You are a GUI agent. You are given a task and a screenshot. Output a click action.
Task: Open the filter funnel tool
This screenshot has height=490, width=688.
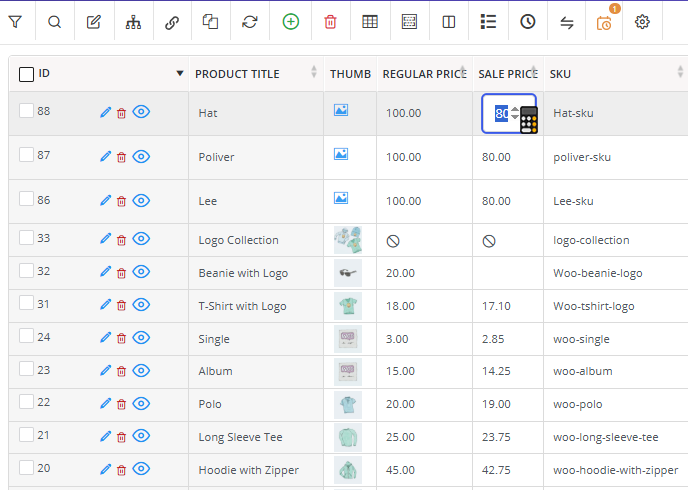click(x=15, y=22)
